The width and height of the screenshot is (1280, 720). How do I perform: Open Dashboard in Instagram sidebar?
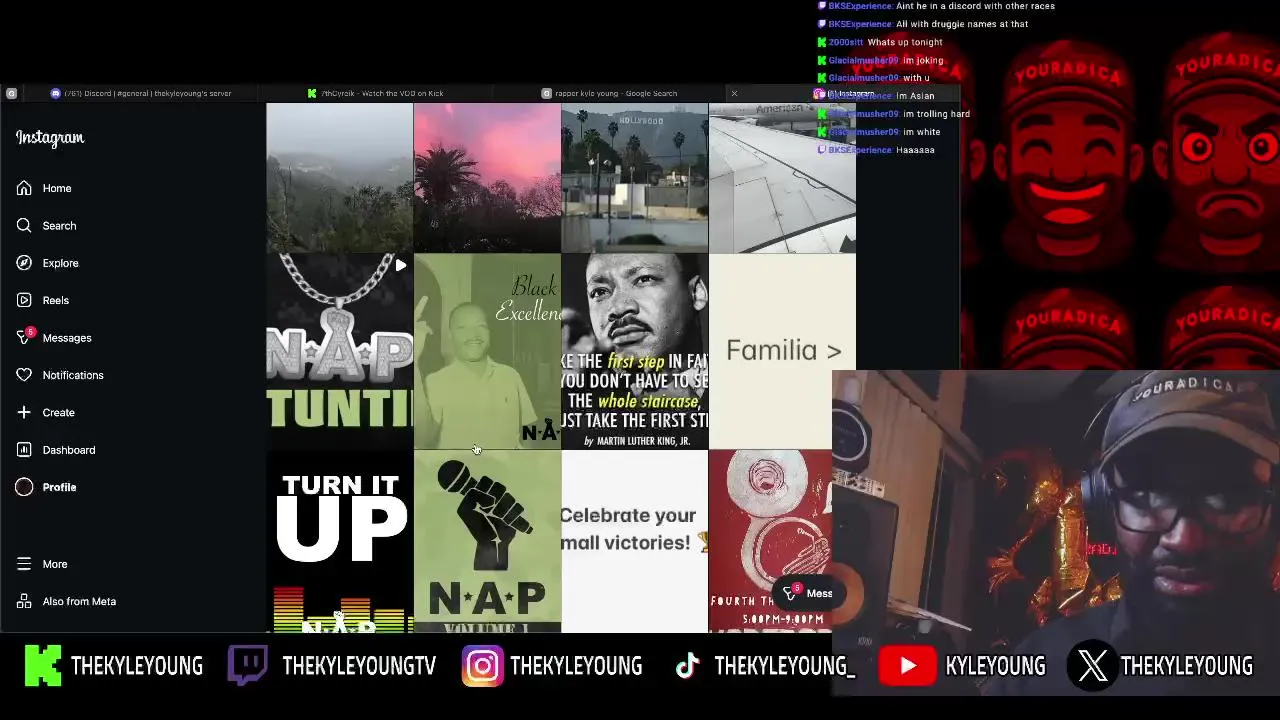click(69, 450)
